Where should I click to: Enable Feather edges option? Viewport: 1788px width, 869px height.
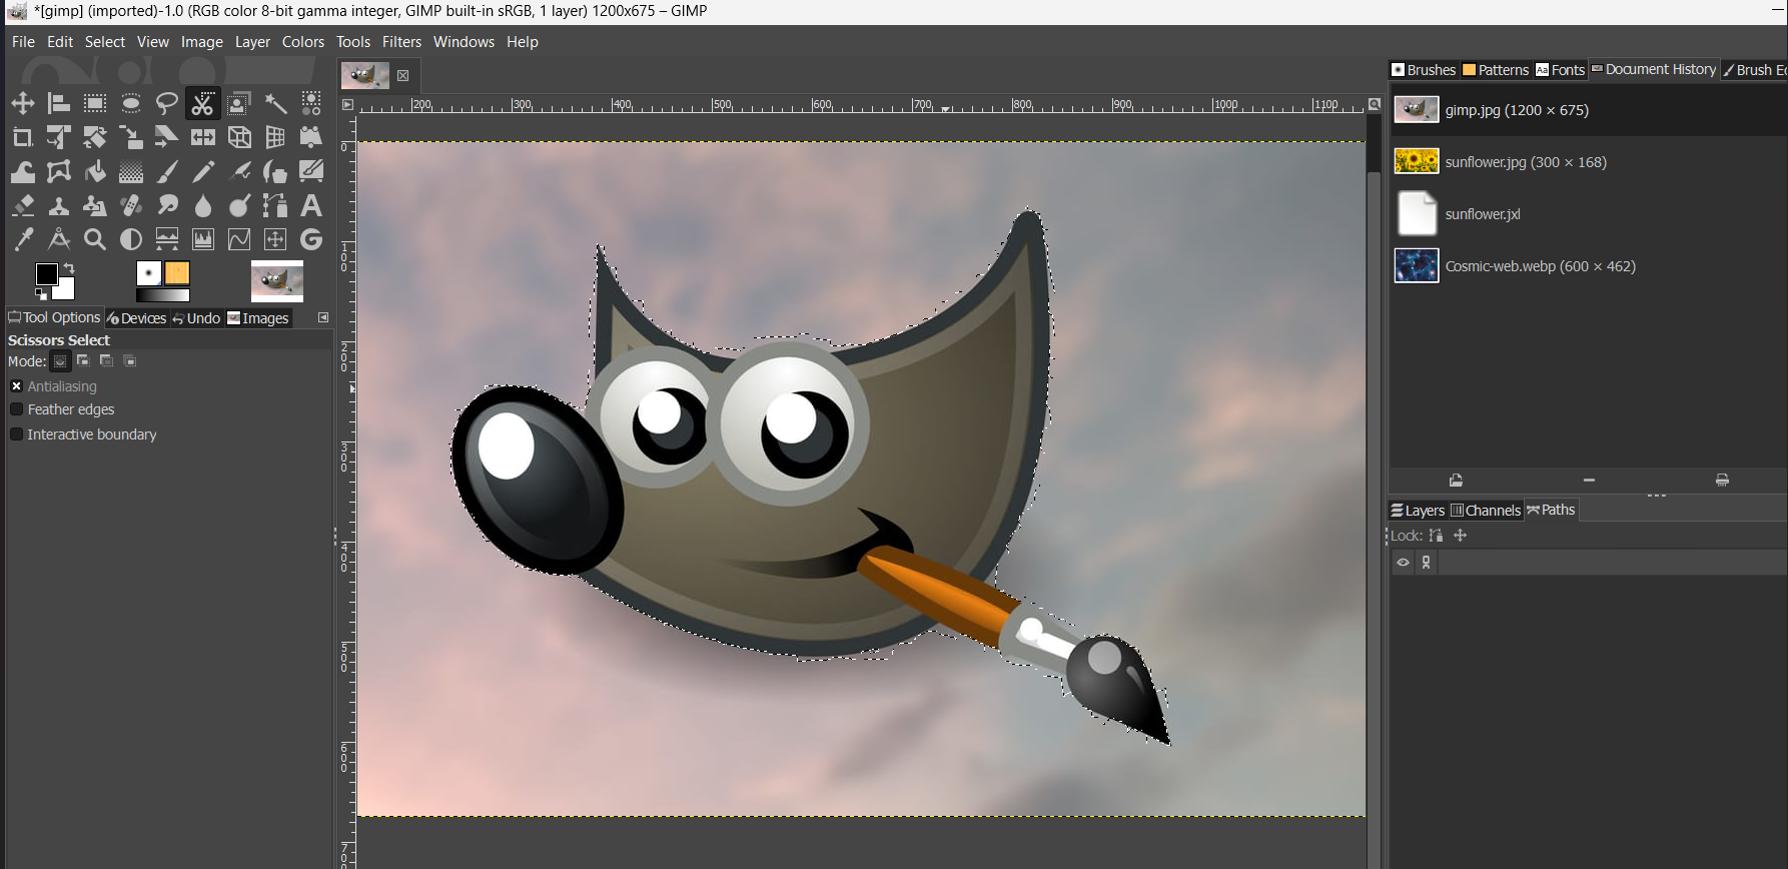pyautogui.click(x=16, y=409)
